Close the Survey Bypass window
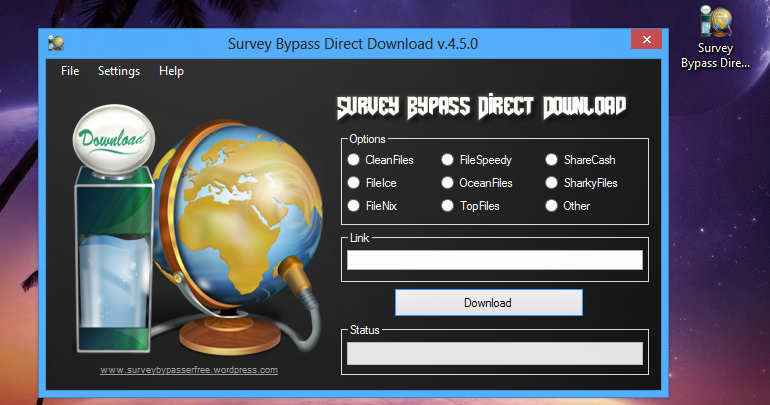This screenshot has height=405, width=770. tap(647, 39)
